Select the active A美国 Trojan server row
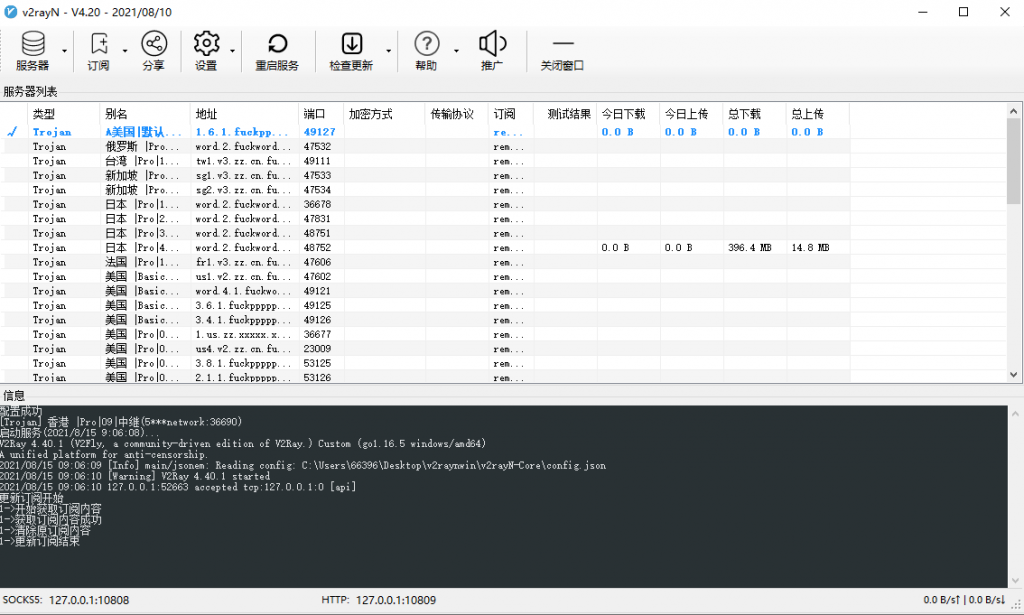Viewport: 1024px width, 615px height. tap(145, 132)
